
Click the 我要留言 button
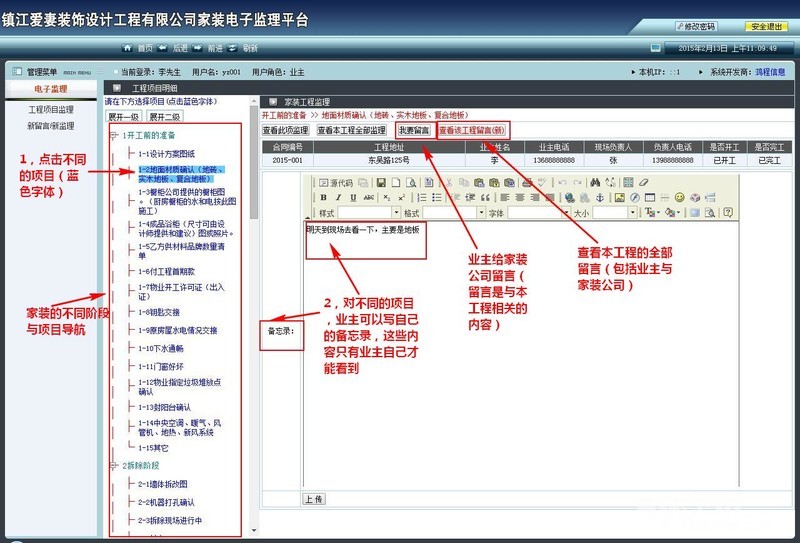(x=413, y=130)
